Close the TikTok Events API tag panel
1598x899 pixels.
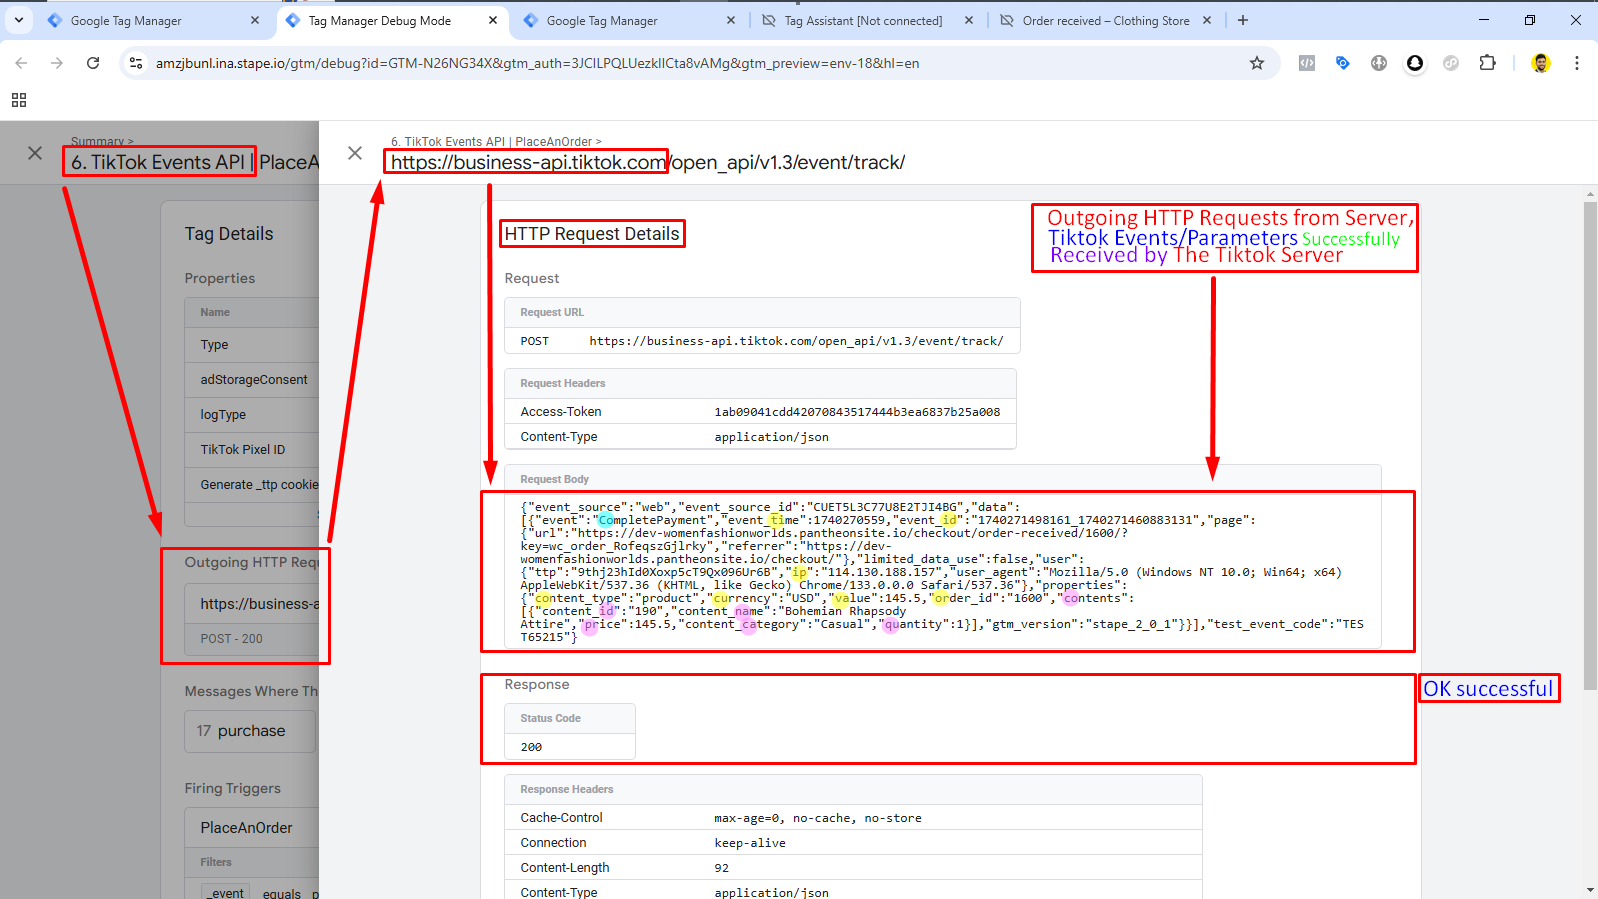tap(35, 153)
